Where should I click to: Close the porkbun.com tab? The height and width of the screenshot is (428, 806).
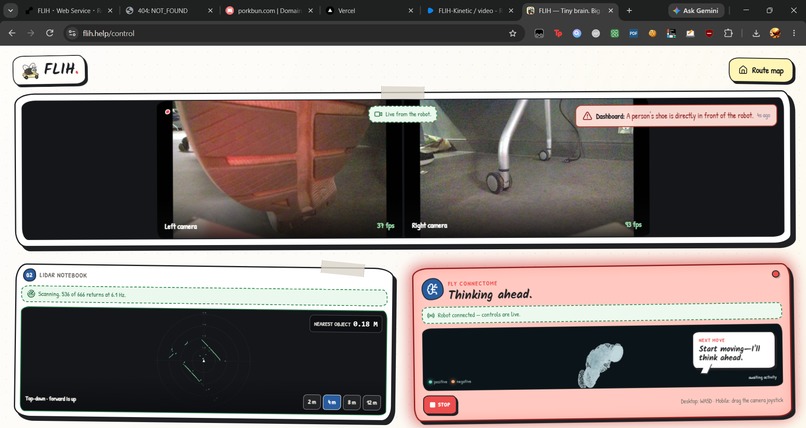click(310, 10)
